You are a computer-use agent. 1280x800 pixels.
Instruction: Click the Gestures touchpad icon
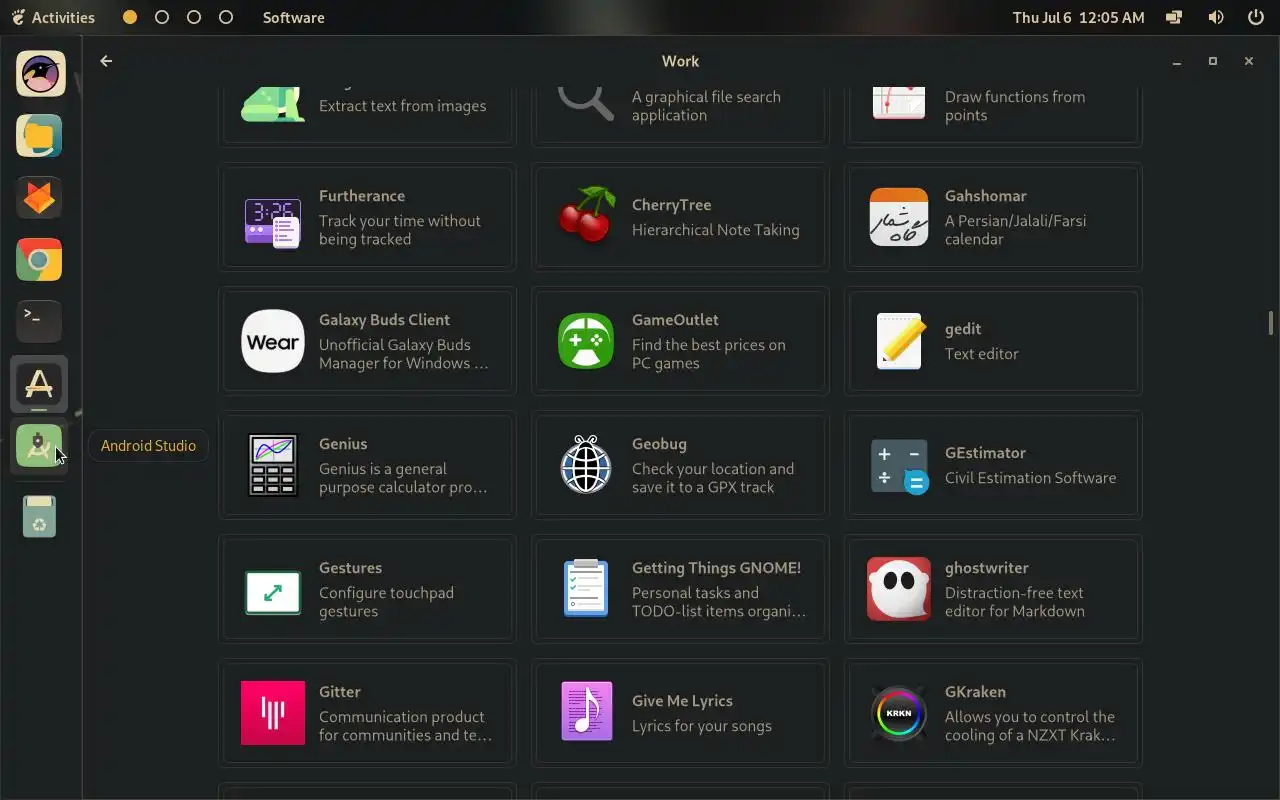(273, 593)
